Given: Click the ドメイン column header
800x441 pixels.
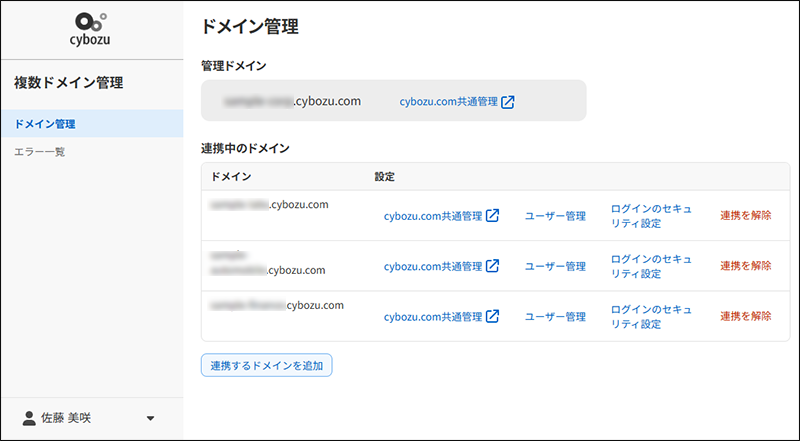Looking at the screenshot, I should click(x=231, y=177).
